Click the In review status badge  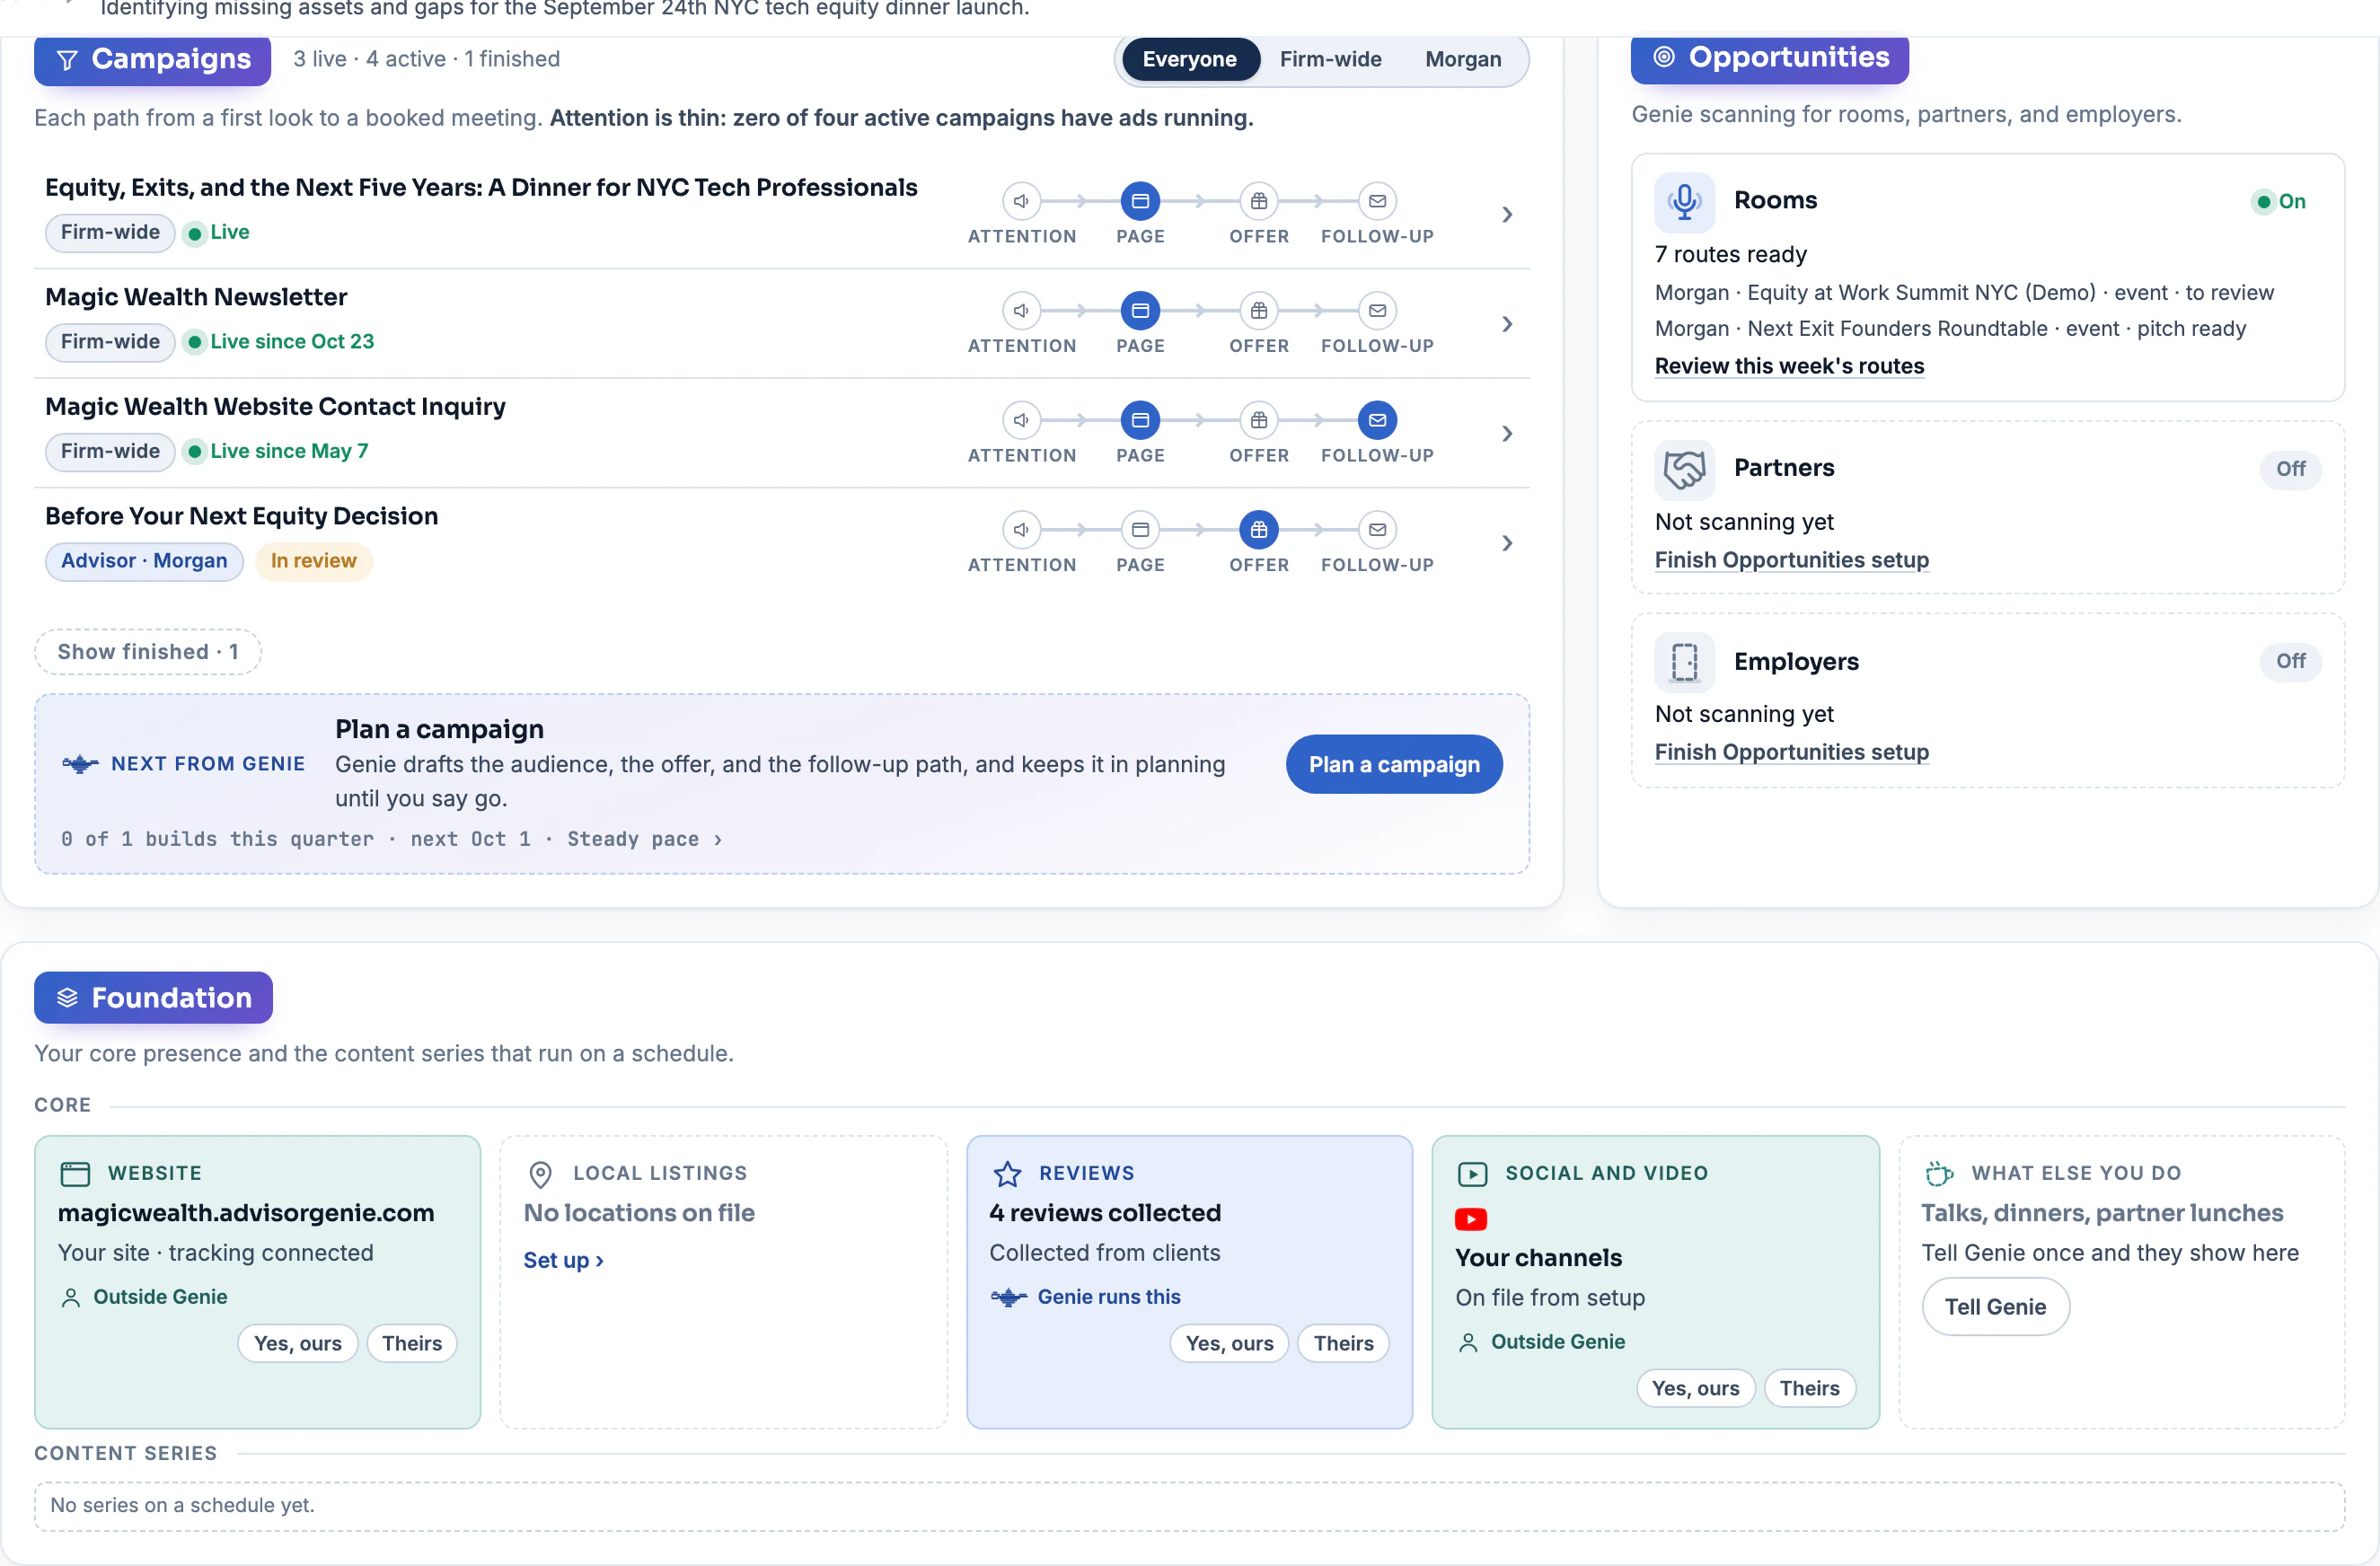coord(314,561)
